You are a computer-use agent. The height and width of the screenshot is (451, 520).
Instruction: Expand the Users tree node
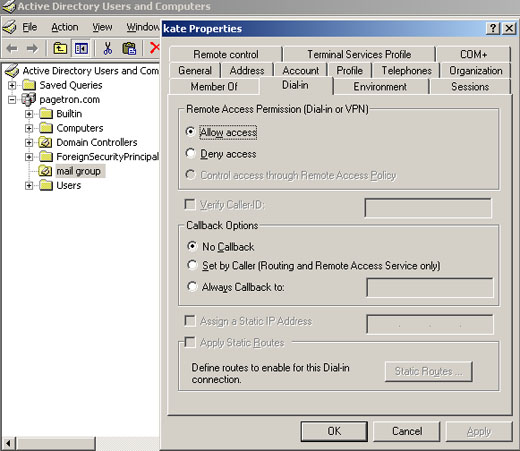coord(29,186)
